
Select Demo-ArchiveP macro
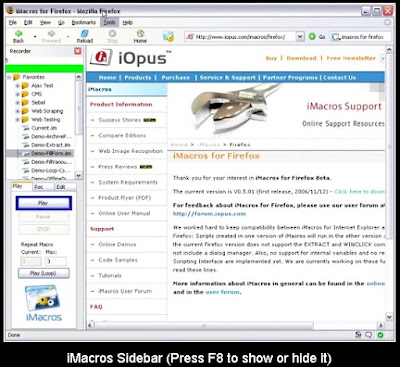point(51,137)
